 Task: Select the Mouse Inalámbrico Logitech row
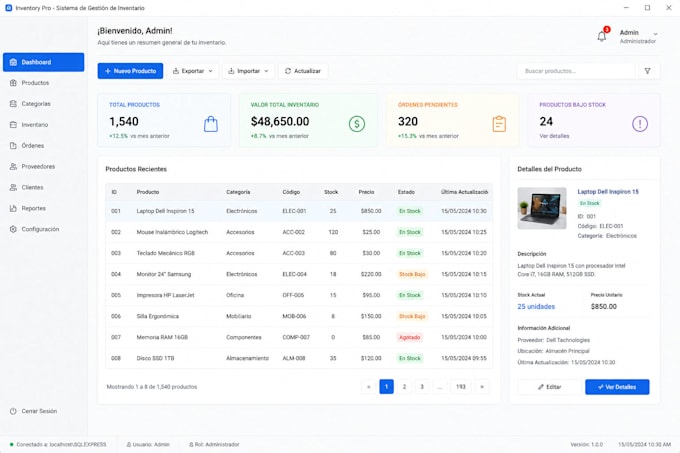tap(299, 232)
